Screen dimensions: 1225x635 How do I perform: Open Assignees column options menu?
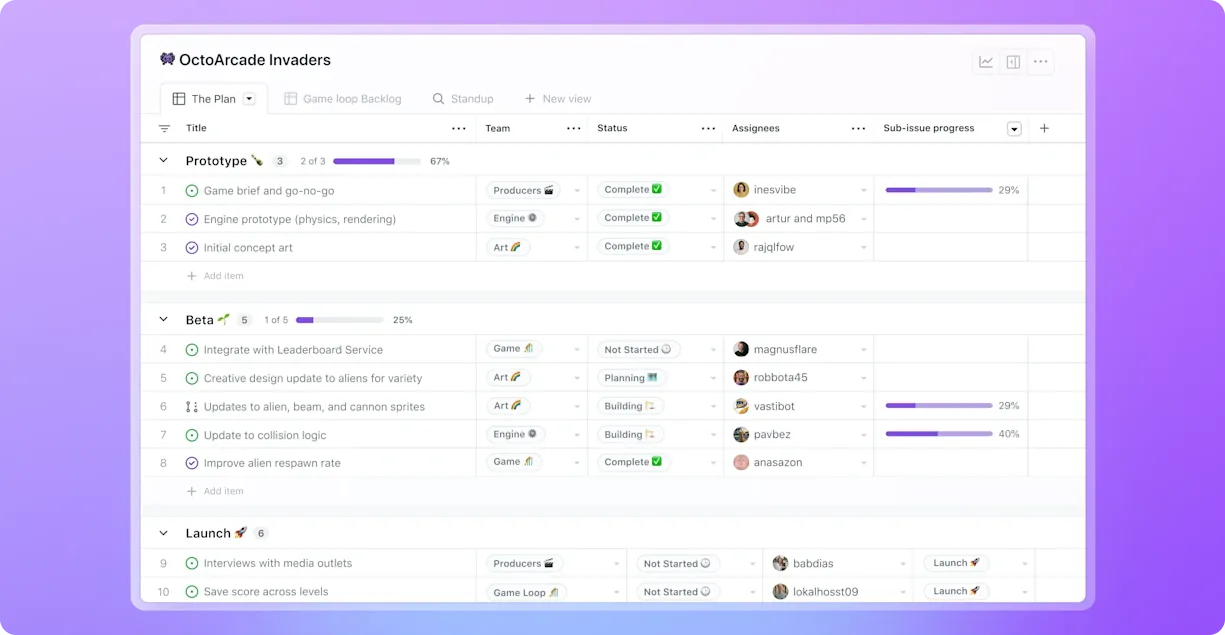[858, 128]
